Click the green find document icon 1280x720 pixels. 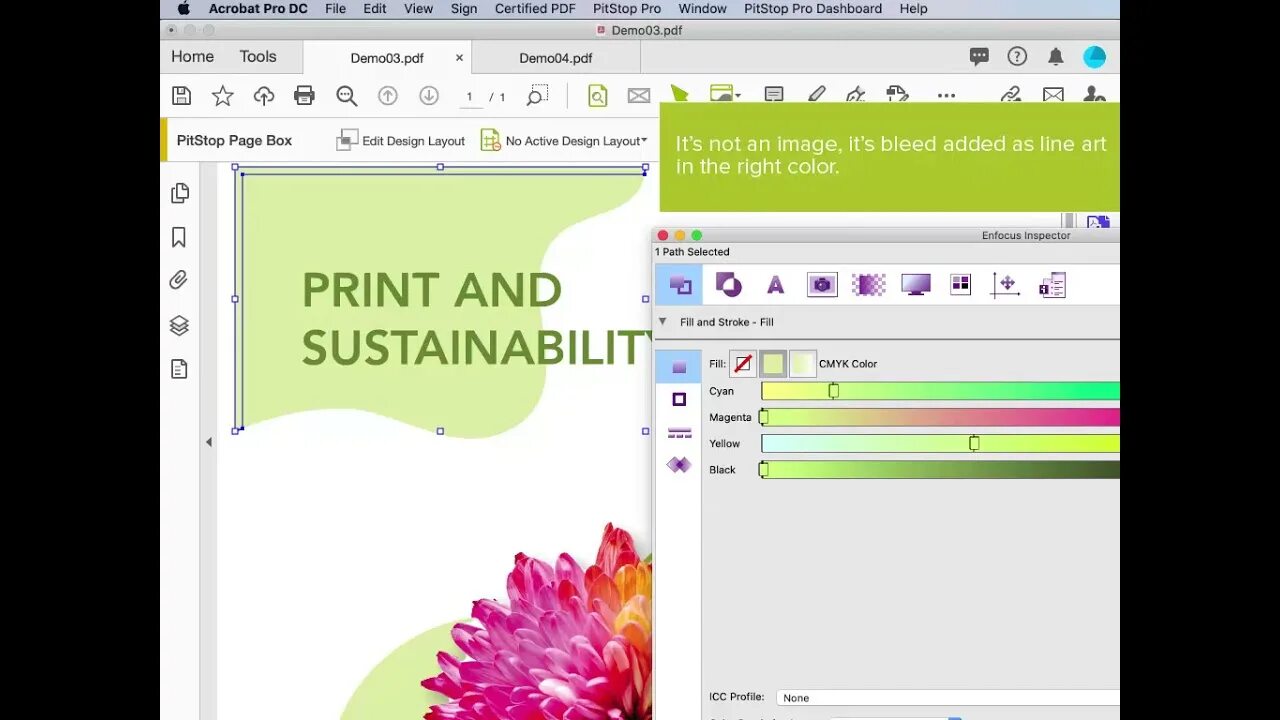pos(597,96)
